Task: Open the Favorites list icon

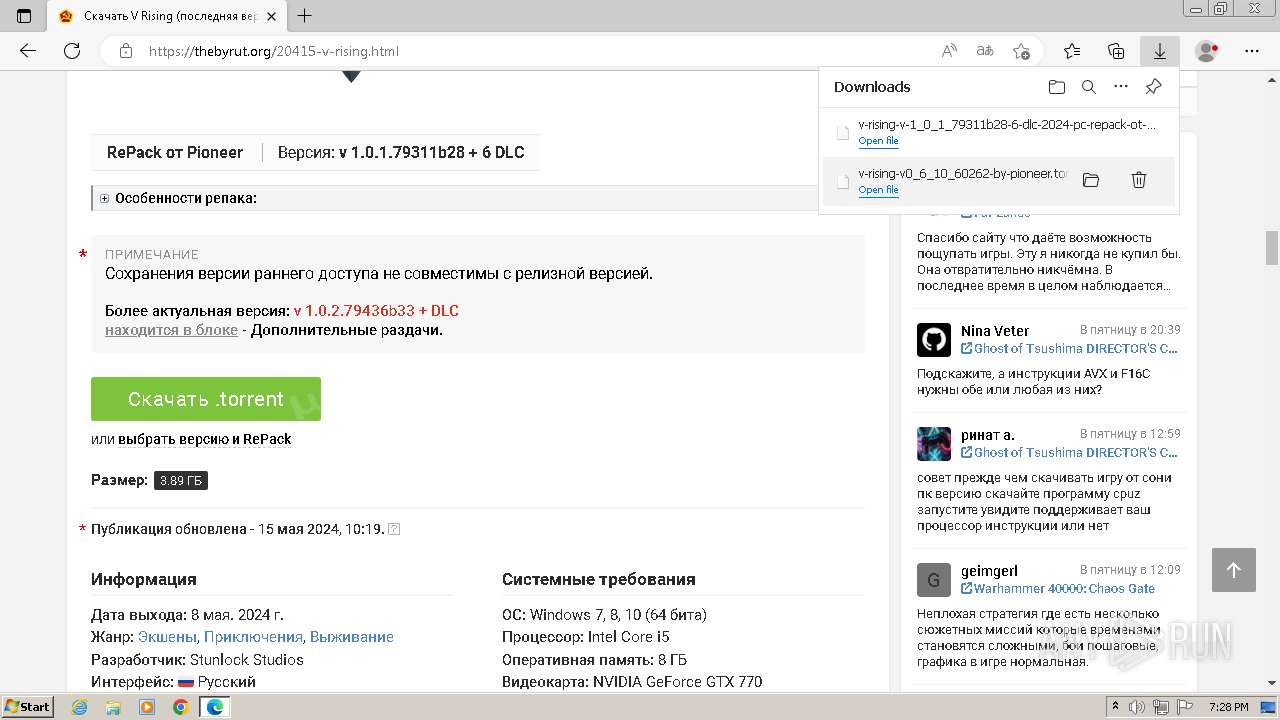Action: [x=1072, y=51]
